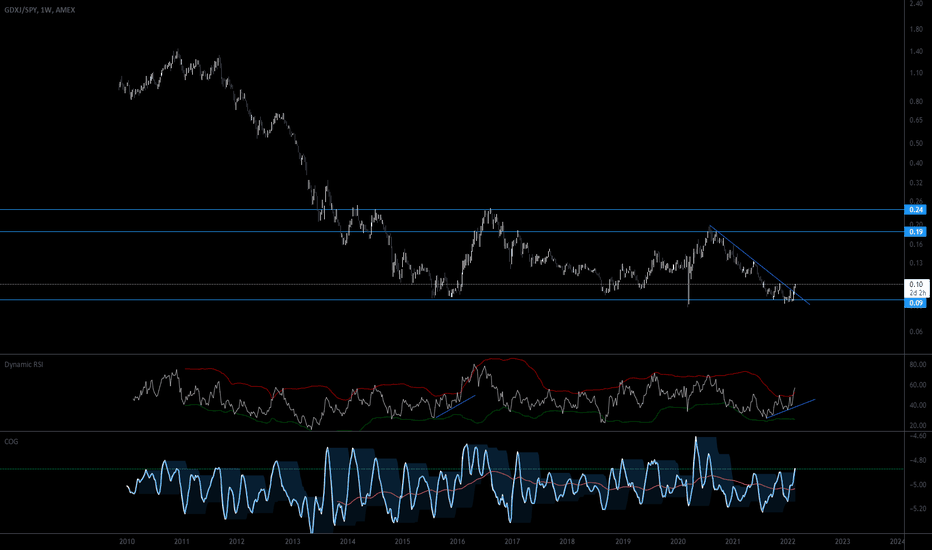Image resolution: width=932 pixels, height=550 pixels.
Task: Click the GDXJ/SPY, 1W, AMEX symbol title
Action: 40,10
